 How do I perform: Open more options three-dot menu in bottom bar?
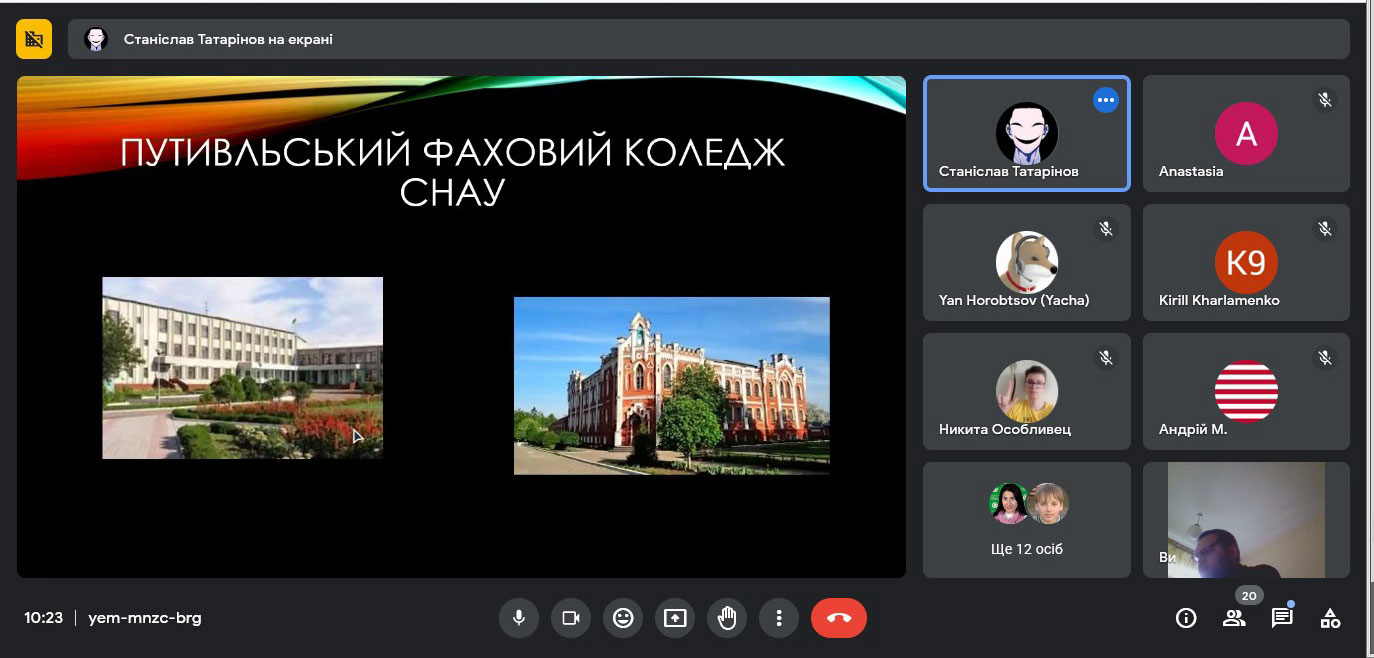pyautogui.click(x=779, y=618)
